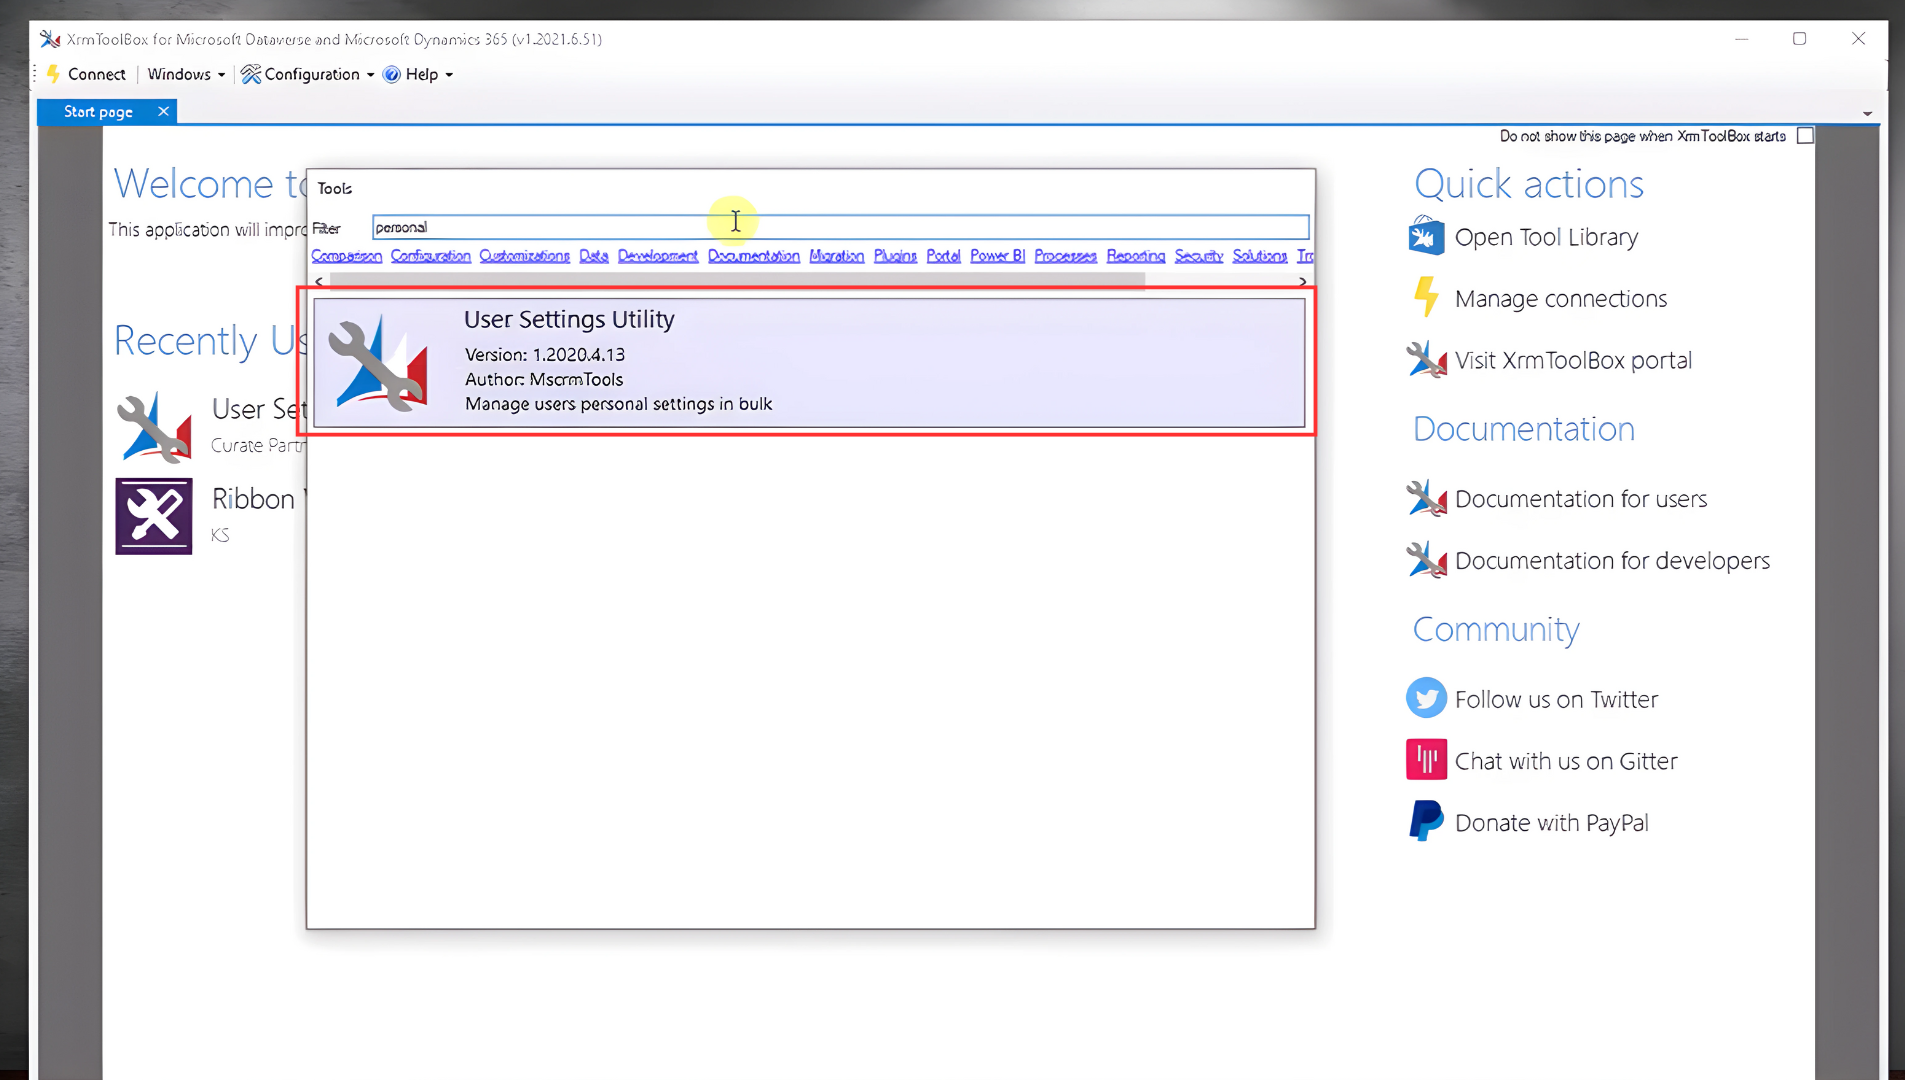Click the PayPal logo icon

pos(1426,821)
